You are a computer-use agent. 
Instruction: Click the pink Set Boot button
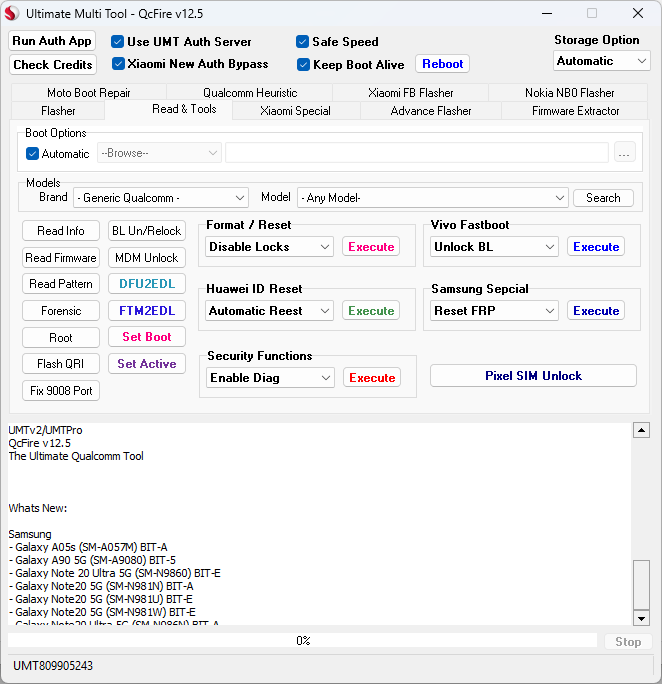[147, 337]
